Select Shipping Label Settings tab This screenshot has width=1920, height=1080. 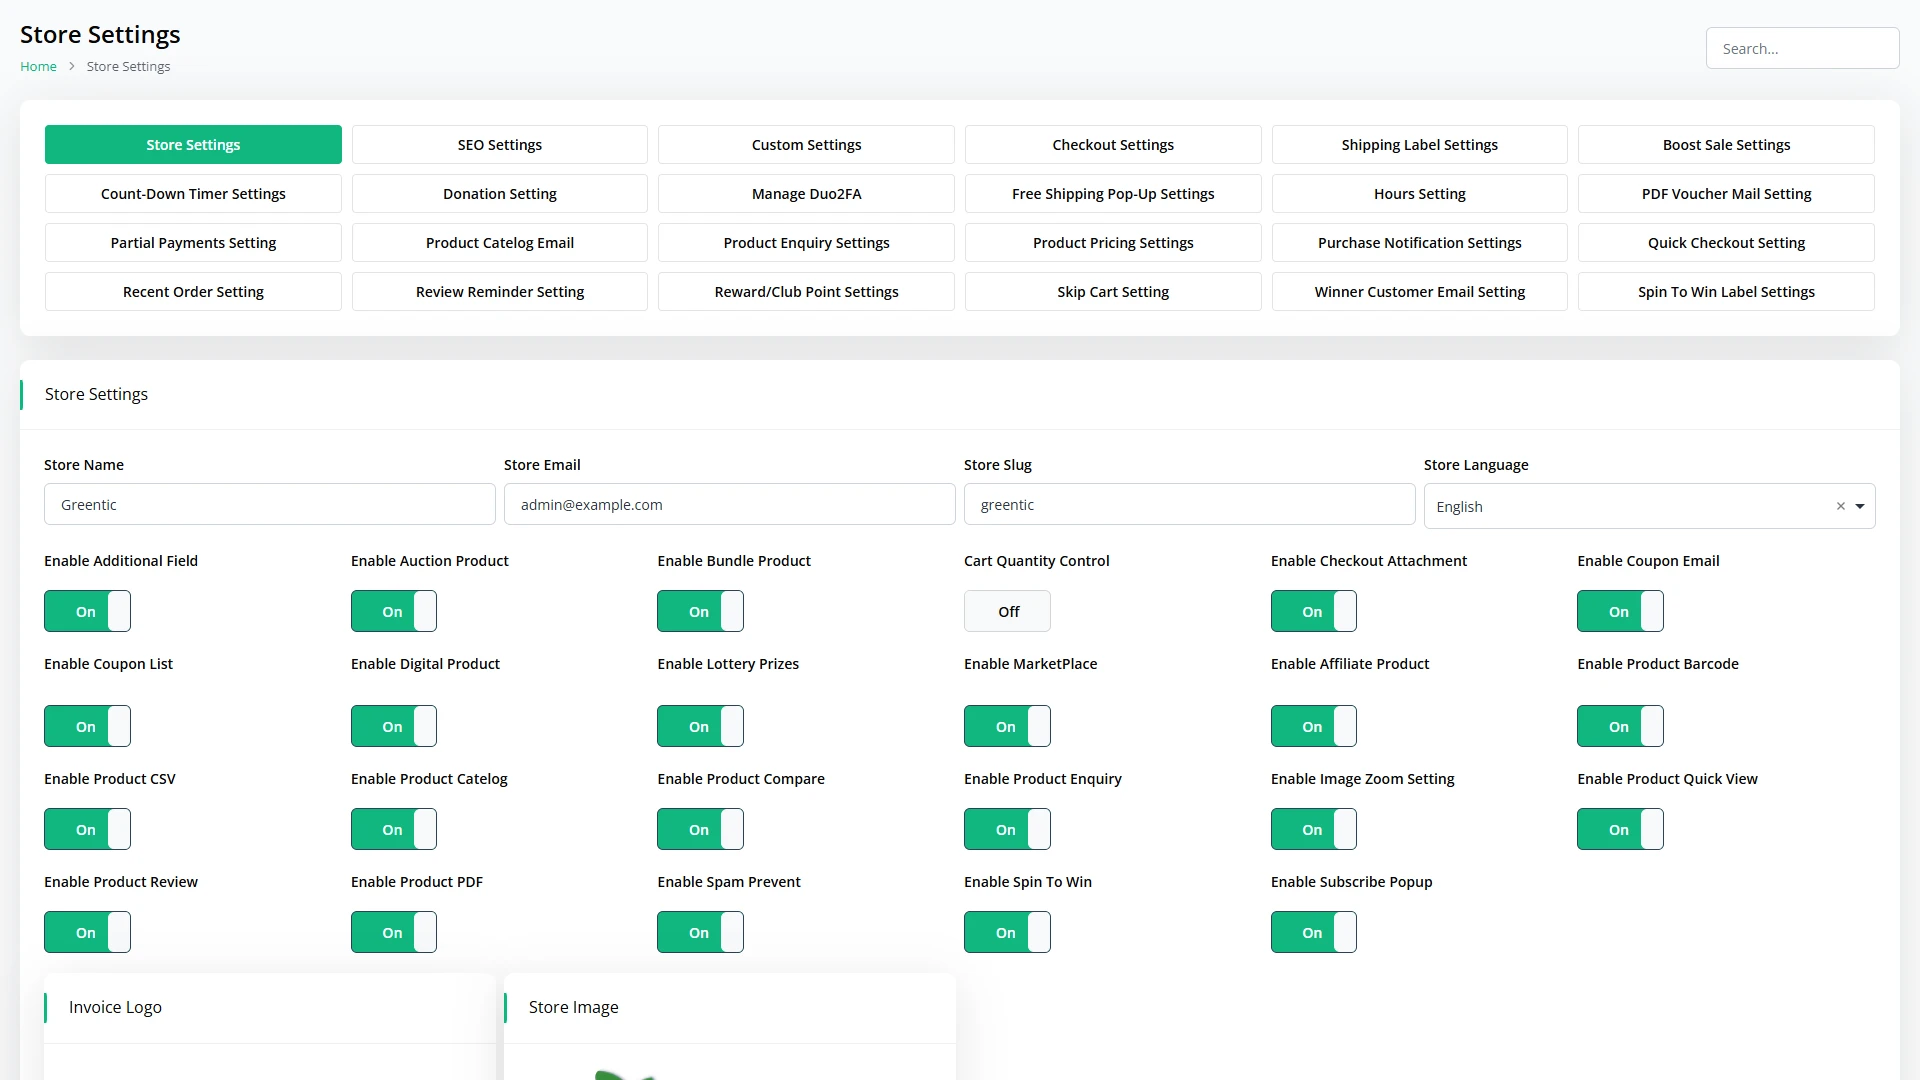[x=1420, y=145]
